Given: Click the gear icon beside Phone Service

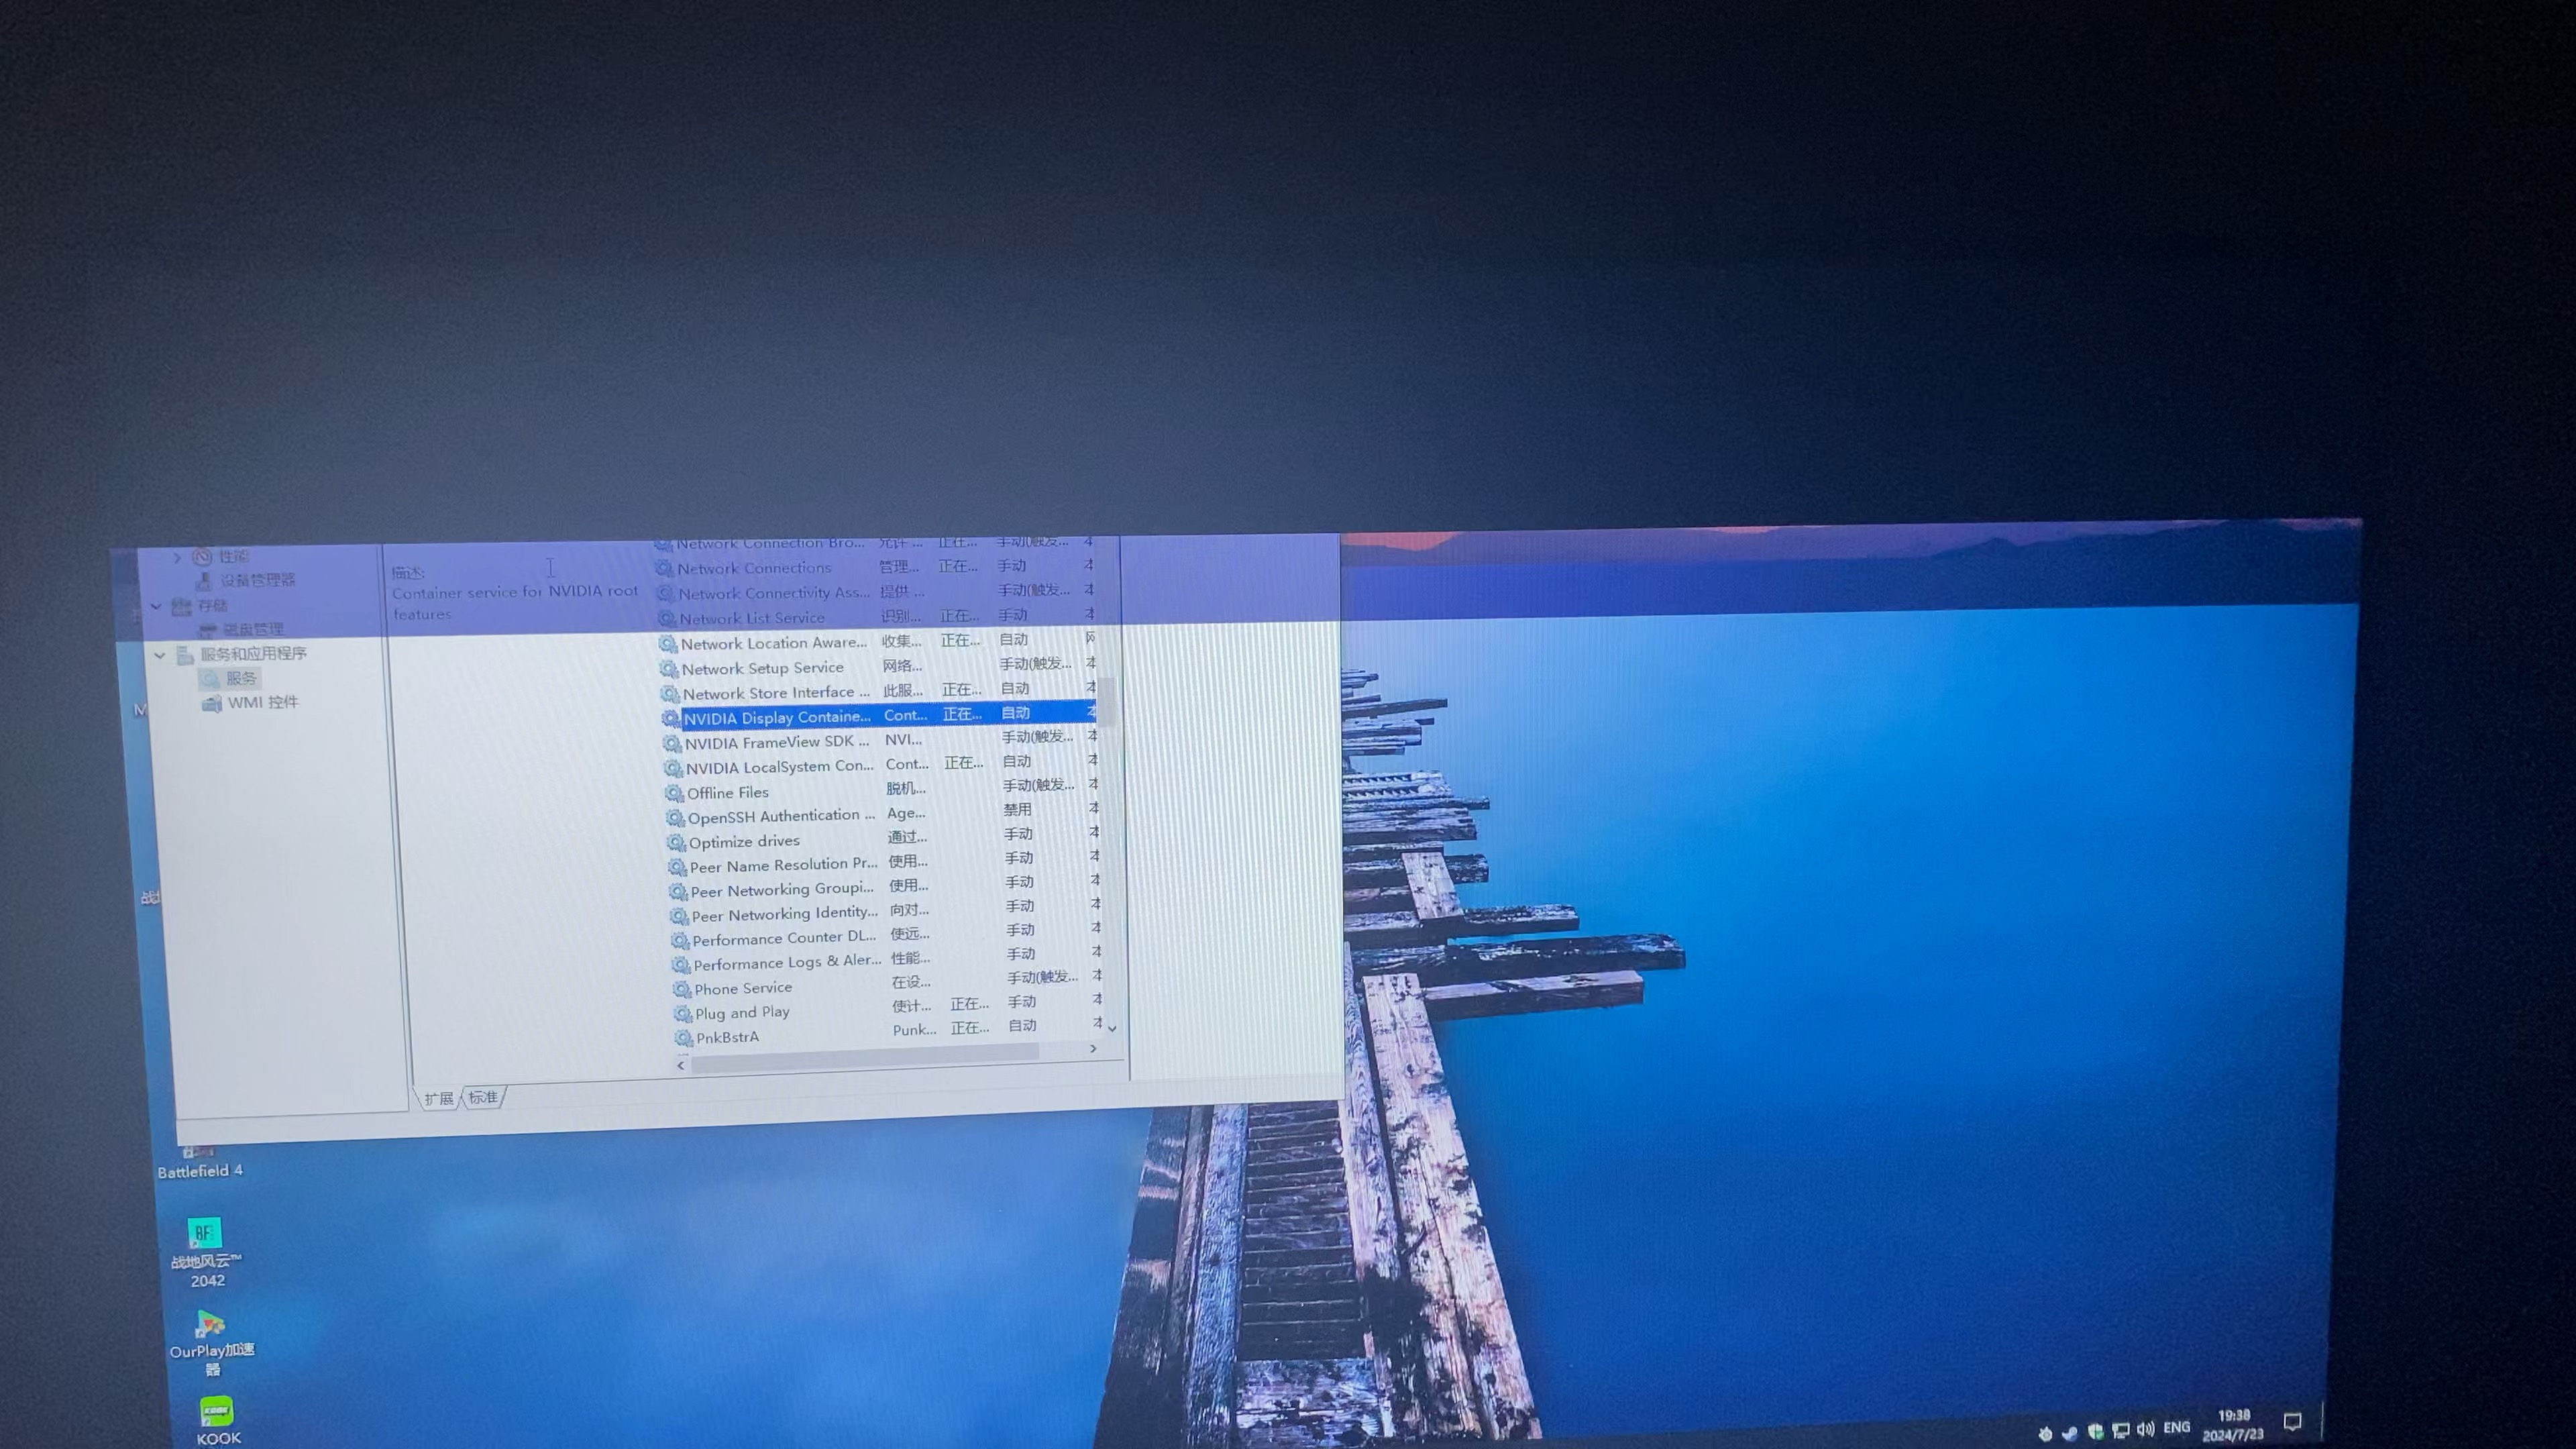Looking at the screenshot, I should (x=682, y=989).
